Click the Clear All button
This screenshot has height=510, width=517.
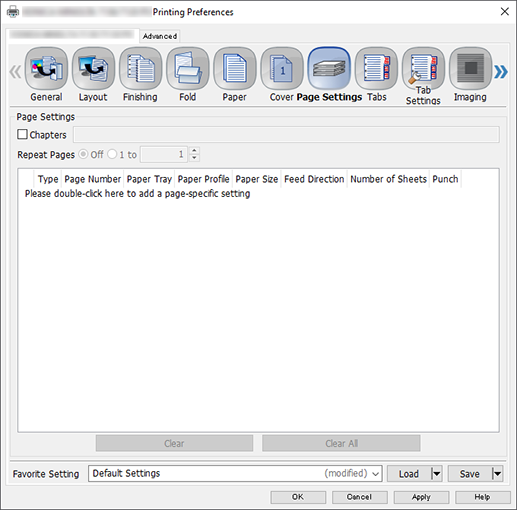coord(341,443)
